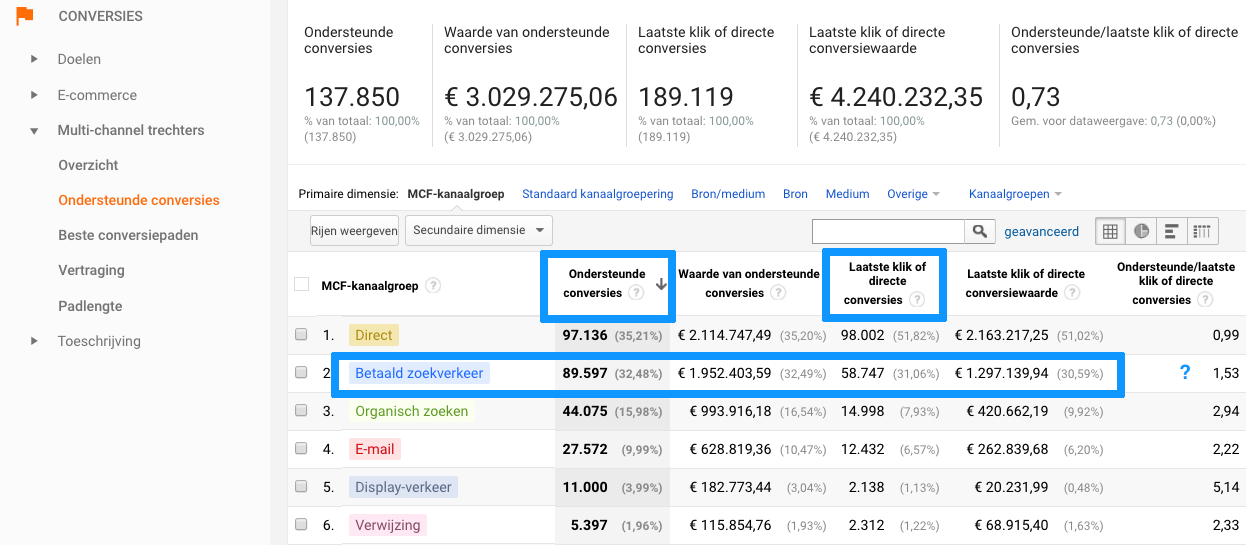Click in the table search field
The image size is (1246, 545).
tap(889, 231)
